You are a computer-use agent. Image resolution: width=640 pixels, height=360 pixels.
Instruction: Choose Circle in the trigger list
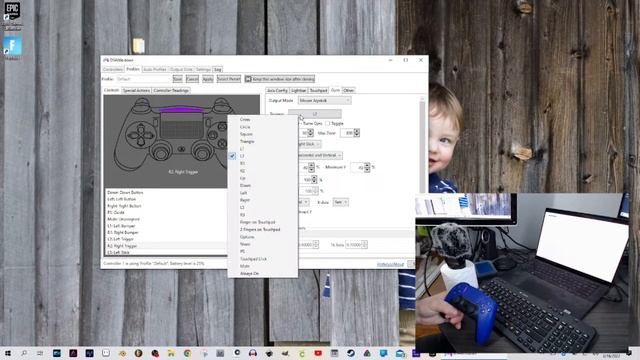pyautogui.click(x=262, y=127)
